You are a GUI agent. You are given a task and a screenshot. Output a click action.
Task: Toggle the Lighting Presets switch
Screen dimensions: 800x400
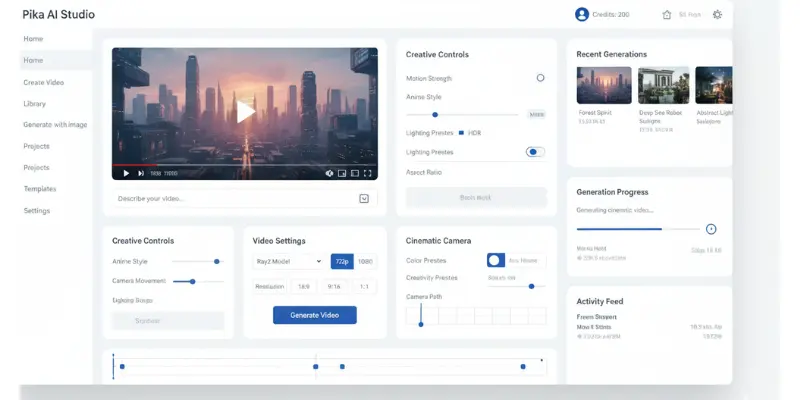535,152
